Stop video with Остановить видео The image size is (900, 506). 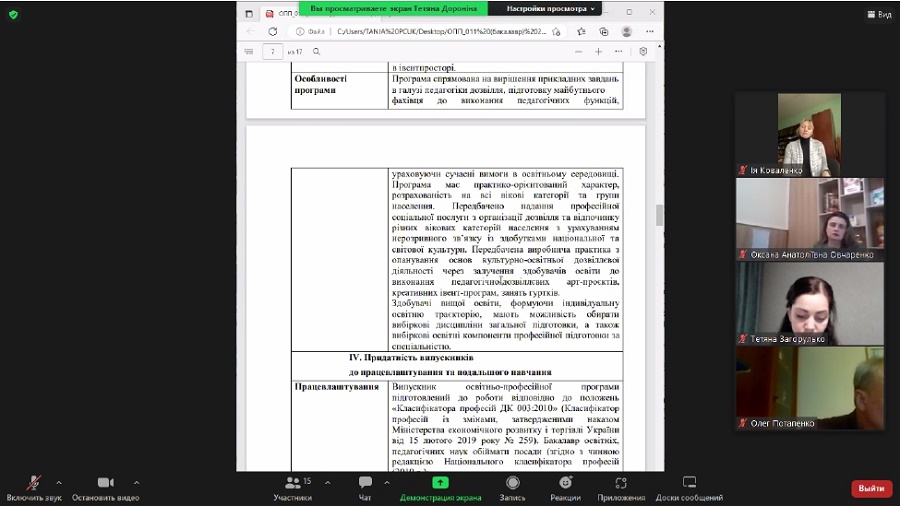tap(105, 487)
